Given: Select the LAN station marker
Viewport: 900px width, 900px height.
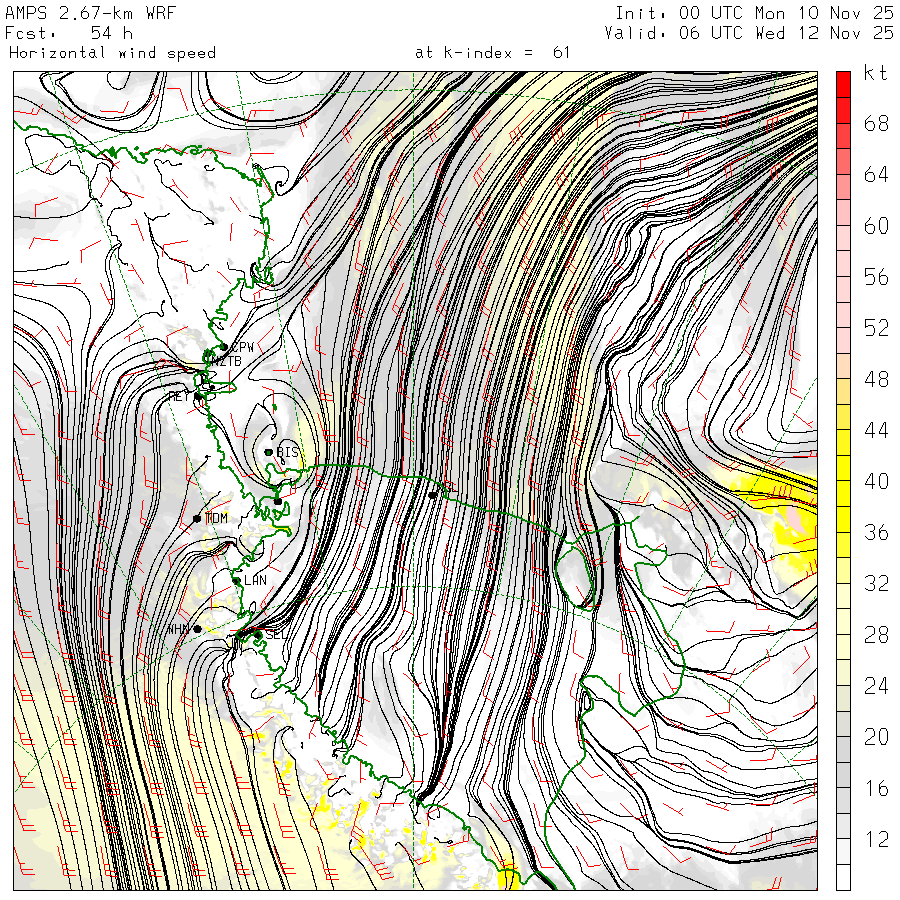Looking at the screenshot, I should click(237, 580).
